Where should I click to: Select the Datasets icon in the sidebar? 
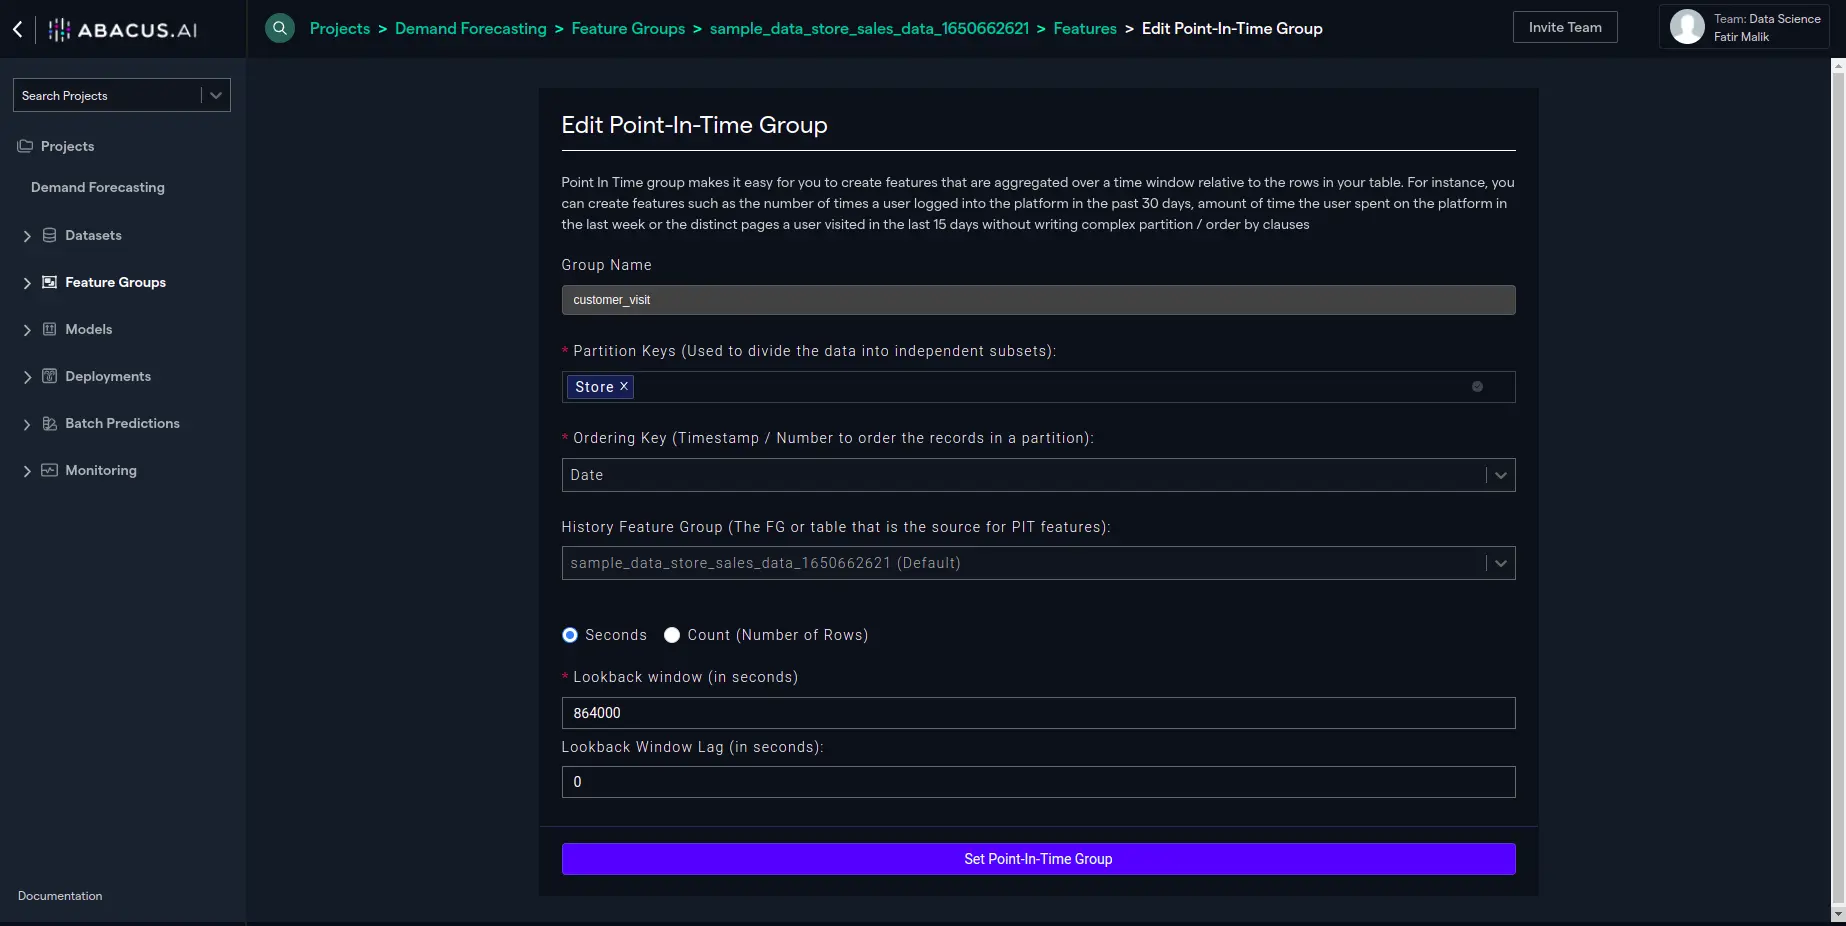coord(50,235)
